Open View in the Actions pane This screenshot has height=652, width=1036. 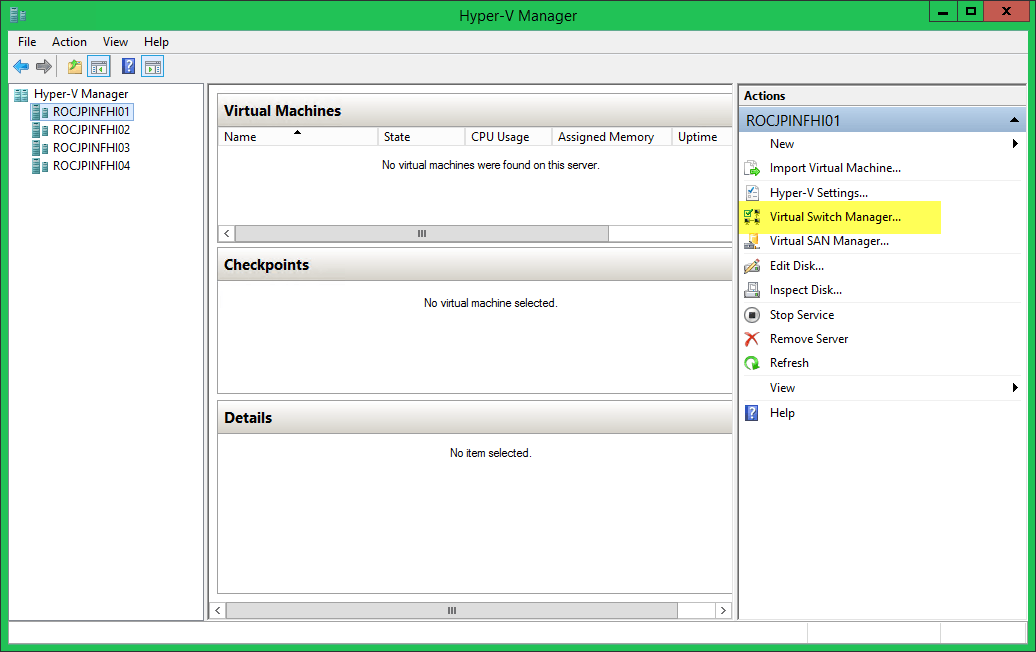[x=782, y=388]
